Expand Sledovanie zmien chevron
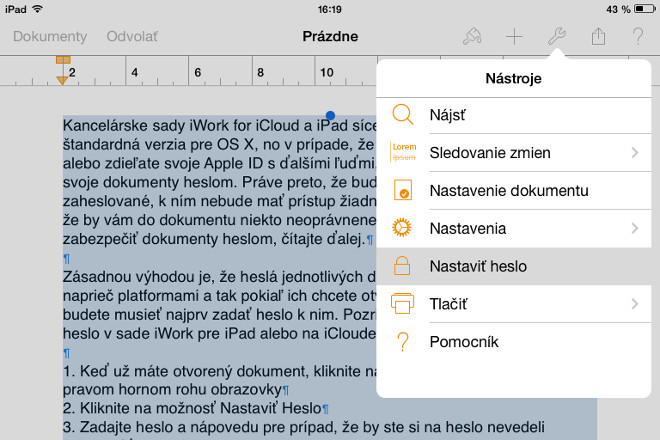This screenshot has width=660, height=440. point(635,152)
